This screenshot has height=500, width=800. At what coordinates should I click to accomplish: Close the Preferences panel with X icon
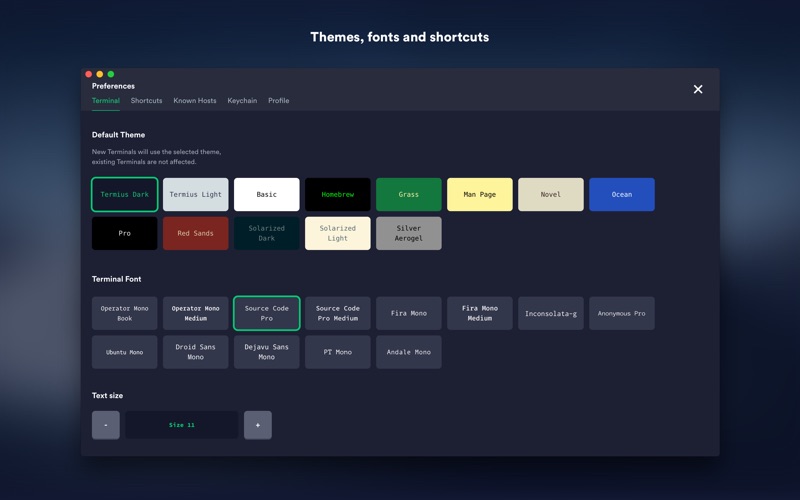698,89
